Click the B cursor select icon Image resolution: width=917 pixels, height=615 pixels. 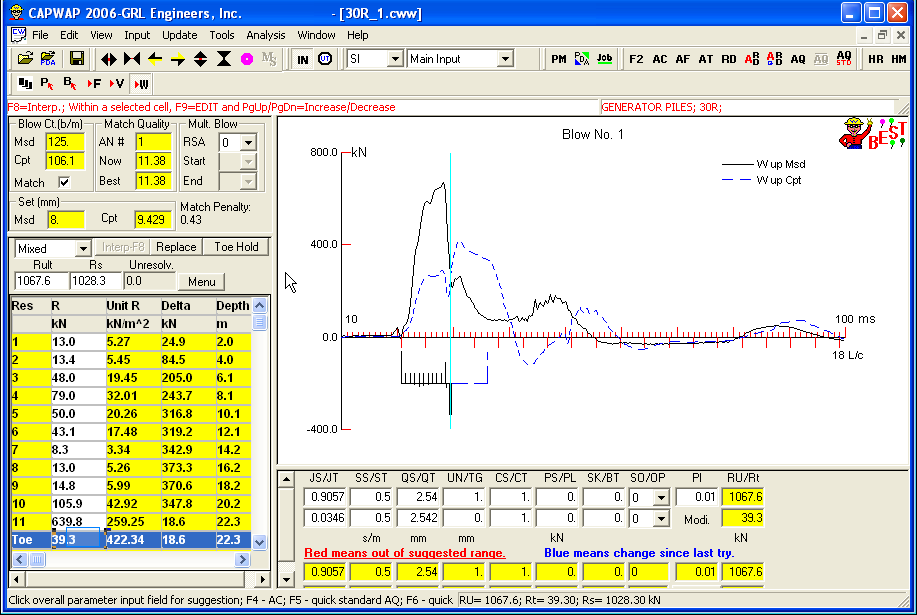pyautogui.click(x=70, y=84)
